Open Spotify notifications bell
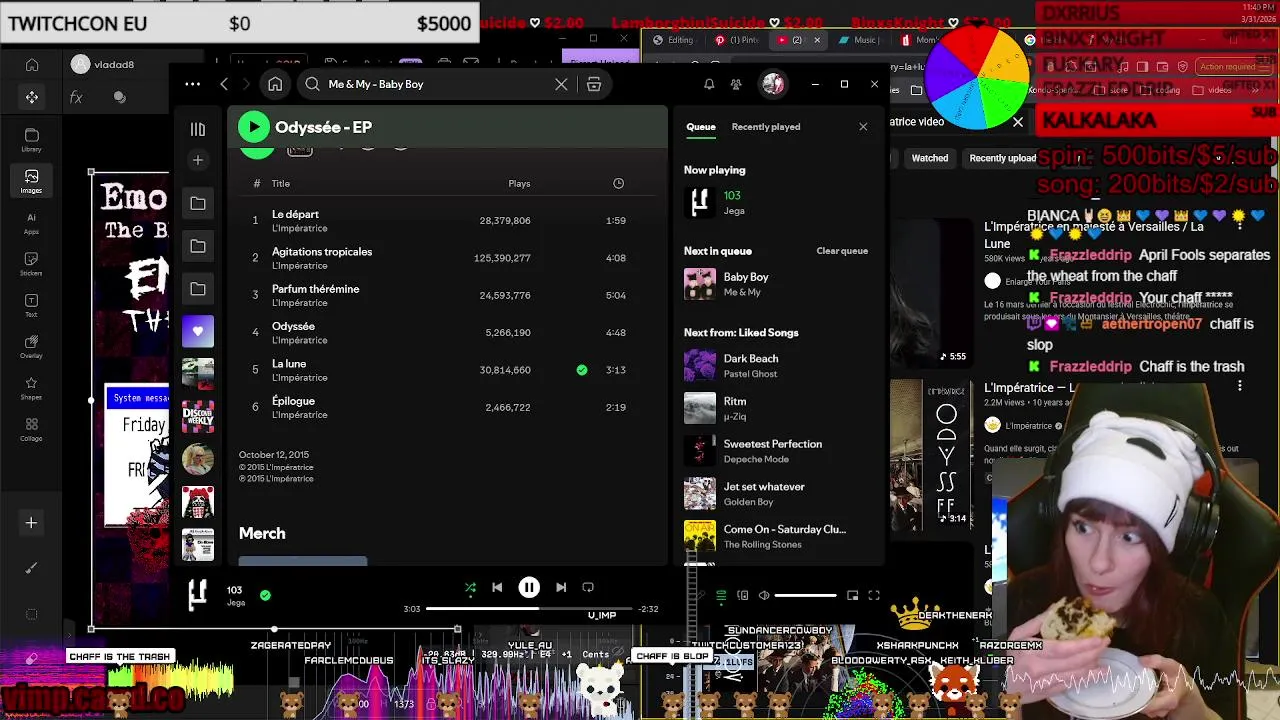 click(x=709, y=84)
